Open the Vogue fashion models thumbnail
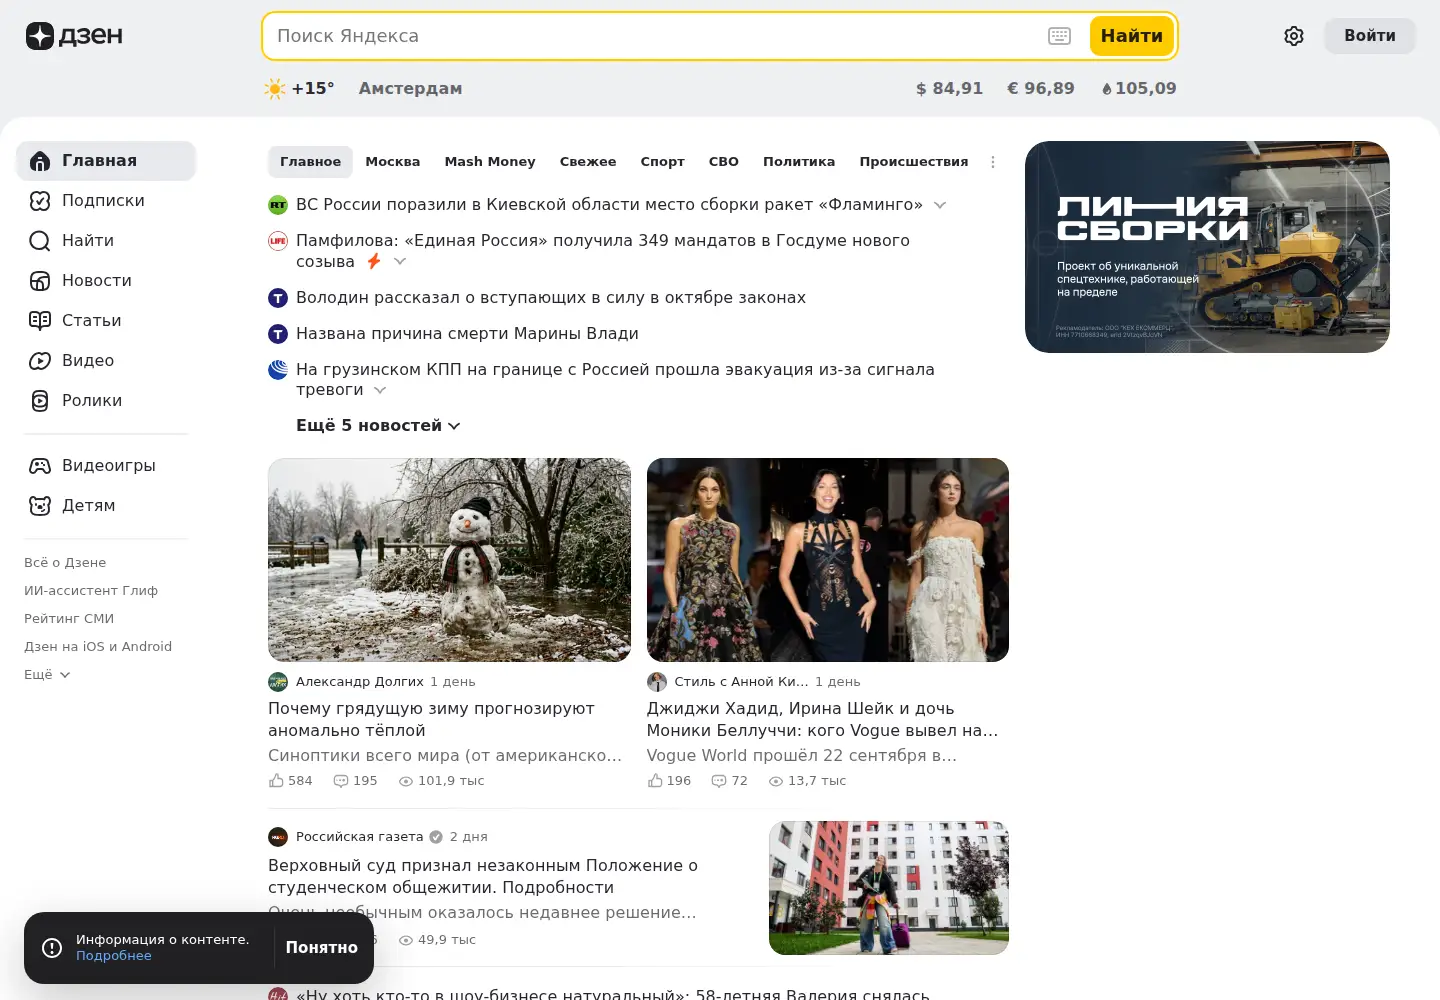Viewport: 1440px width, 1000px height. point(828,560)
